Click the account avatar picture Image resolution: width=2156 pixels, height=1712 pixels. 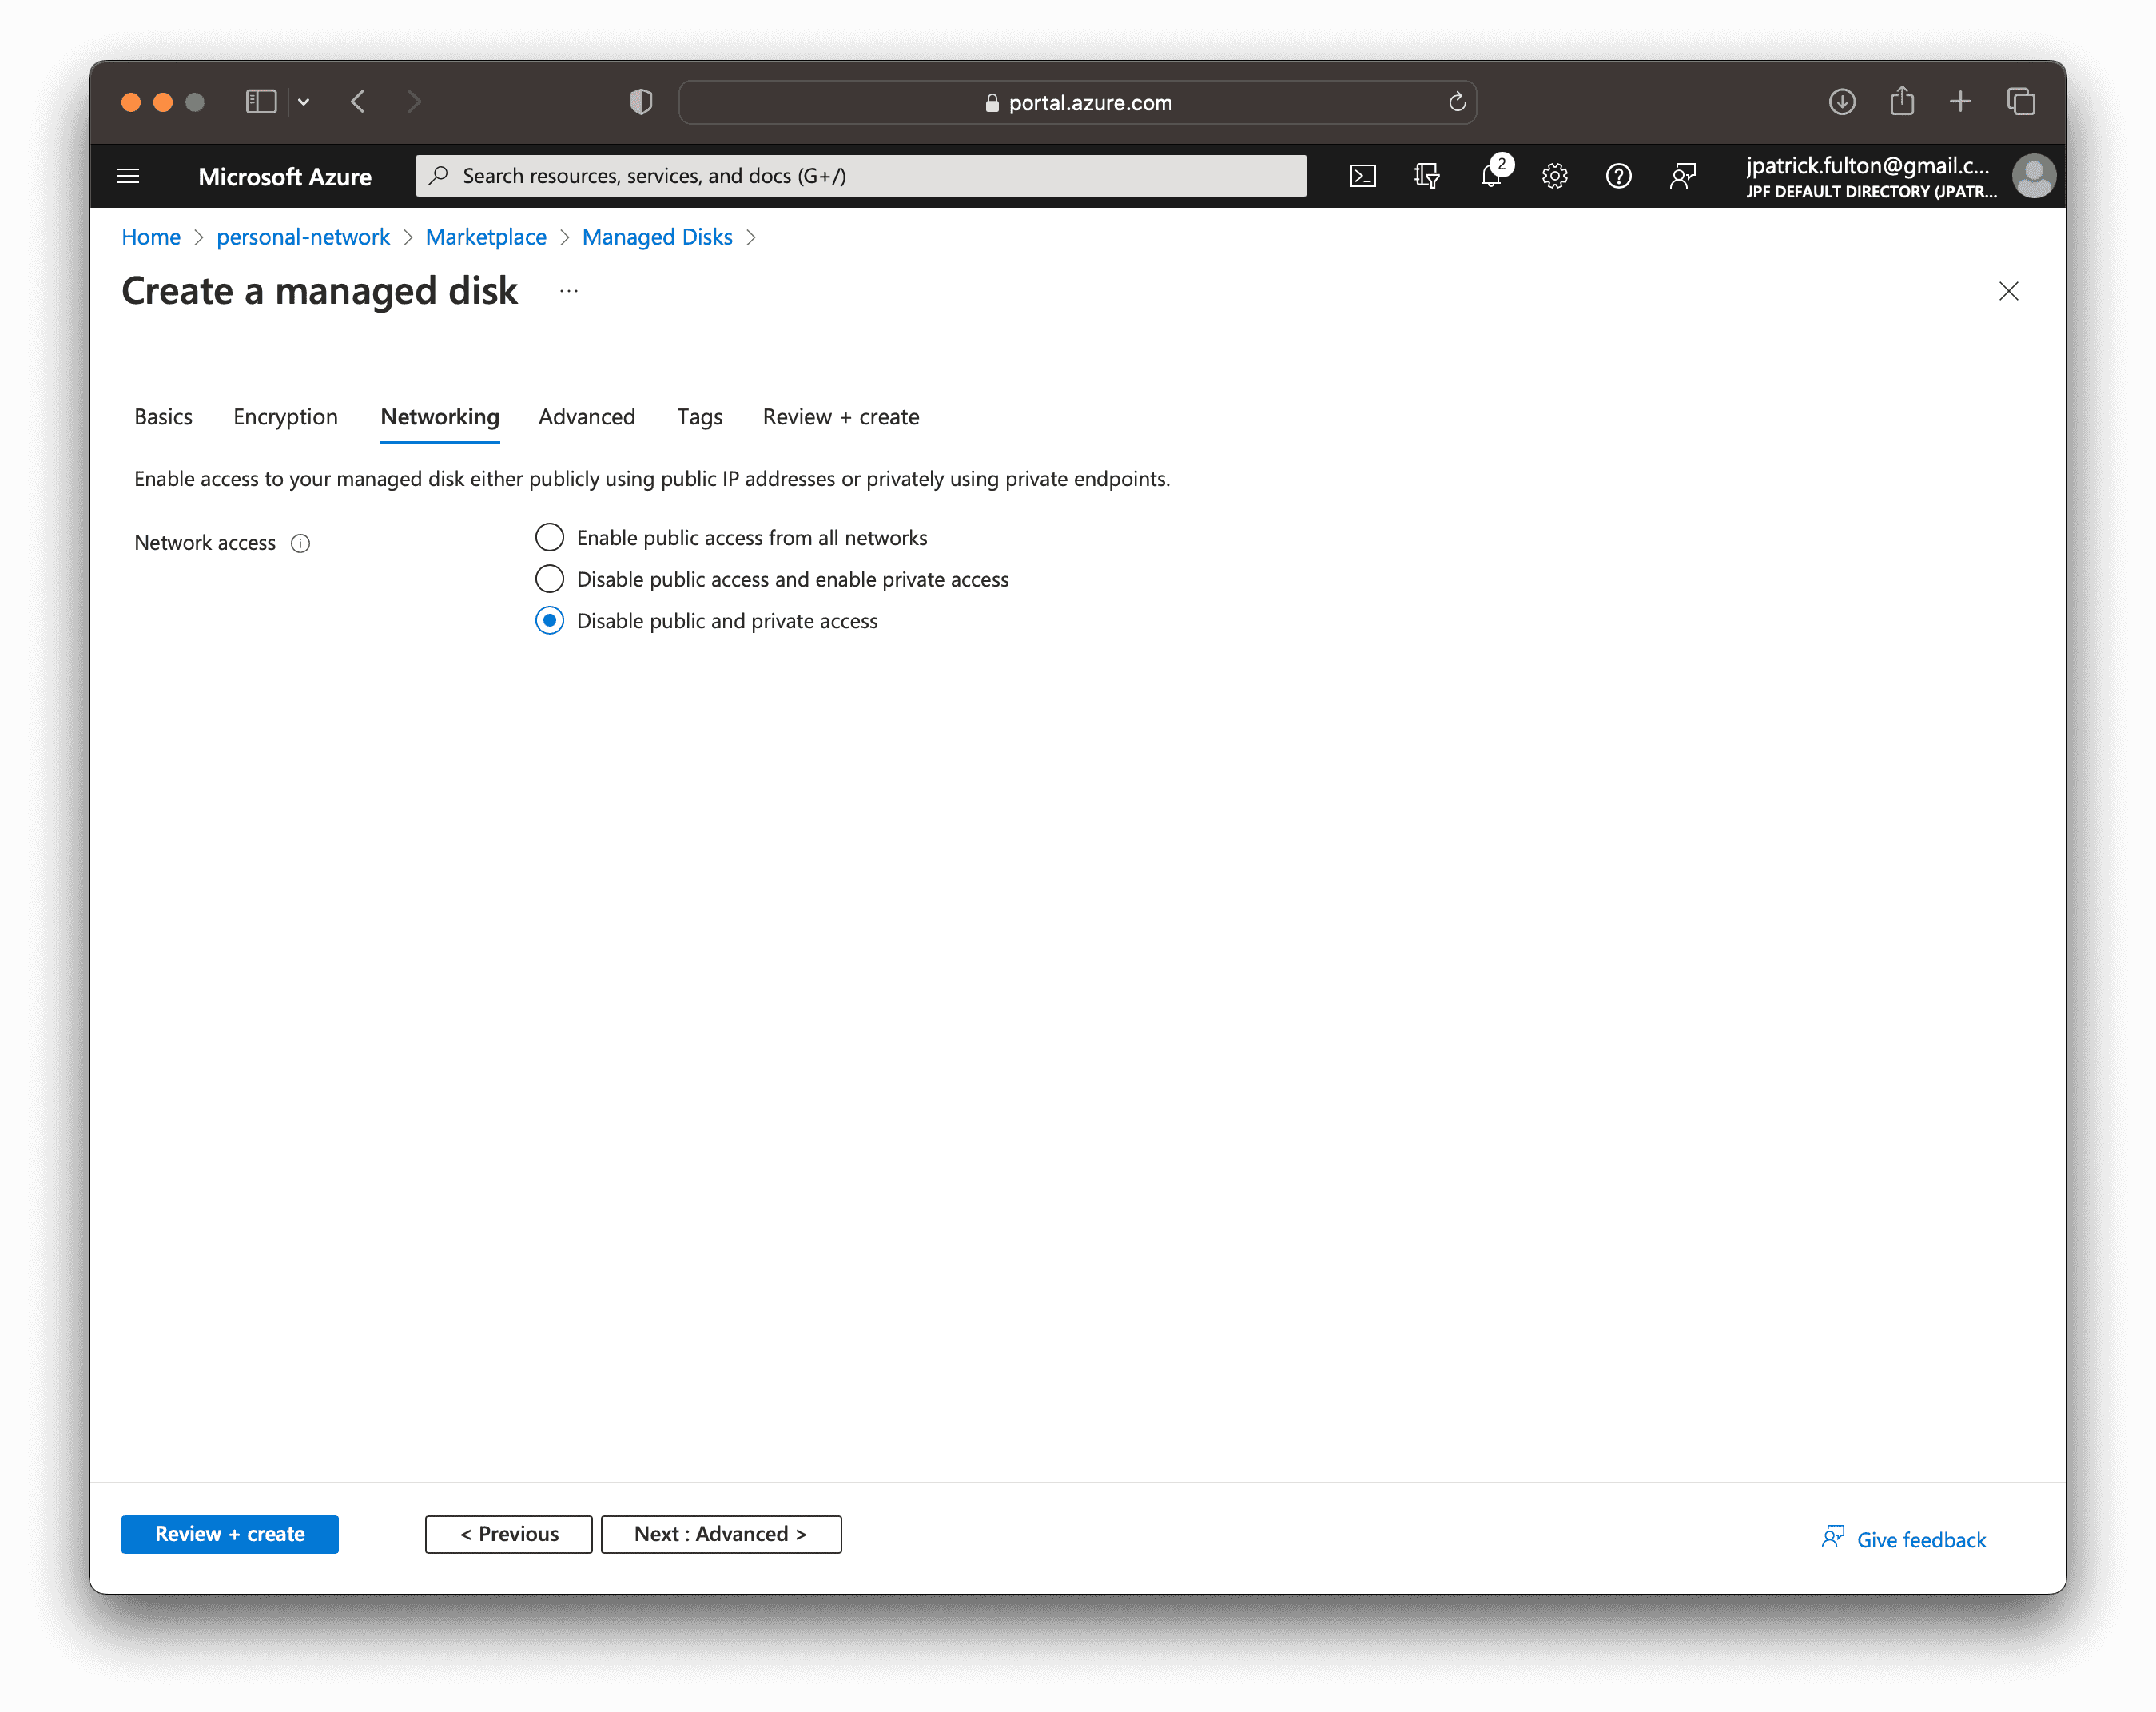(2033, 176)
